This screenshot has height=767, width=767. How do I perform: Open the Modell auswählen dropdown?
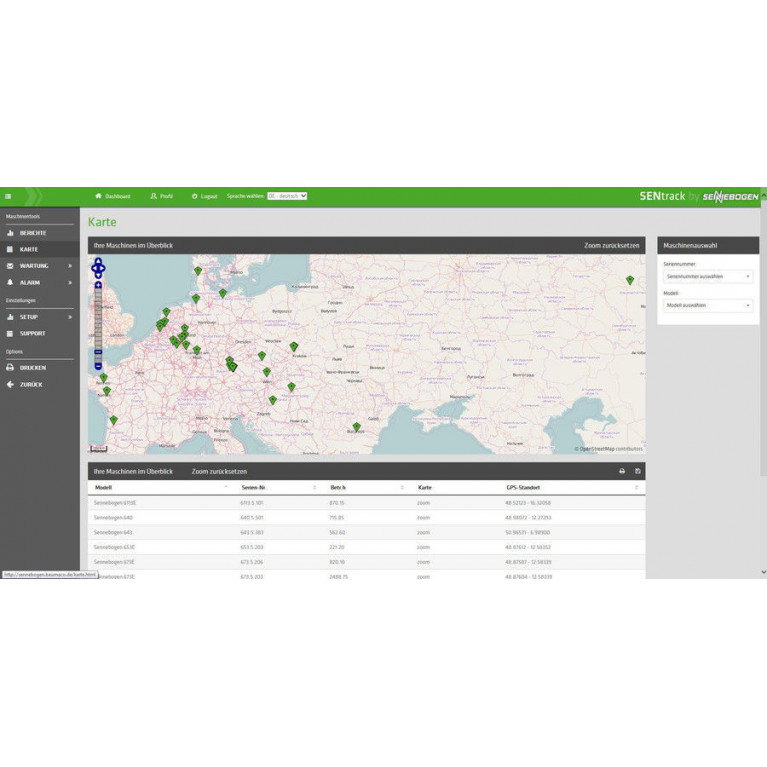point(708,305)
